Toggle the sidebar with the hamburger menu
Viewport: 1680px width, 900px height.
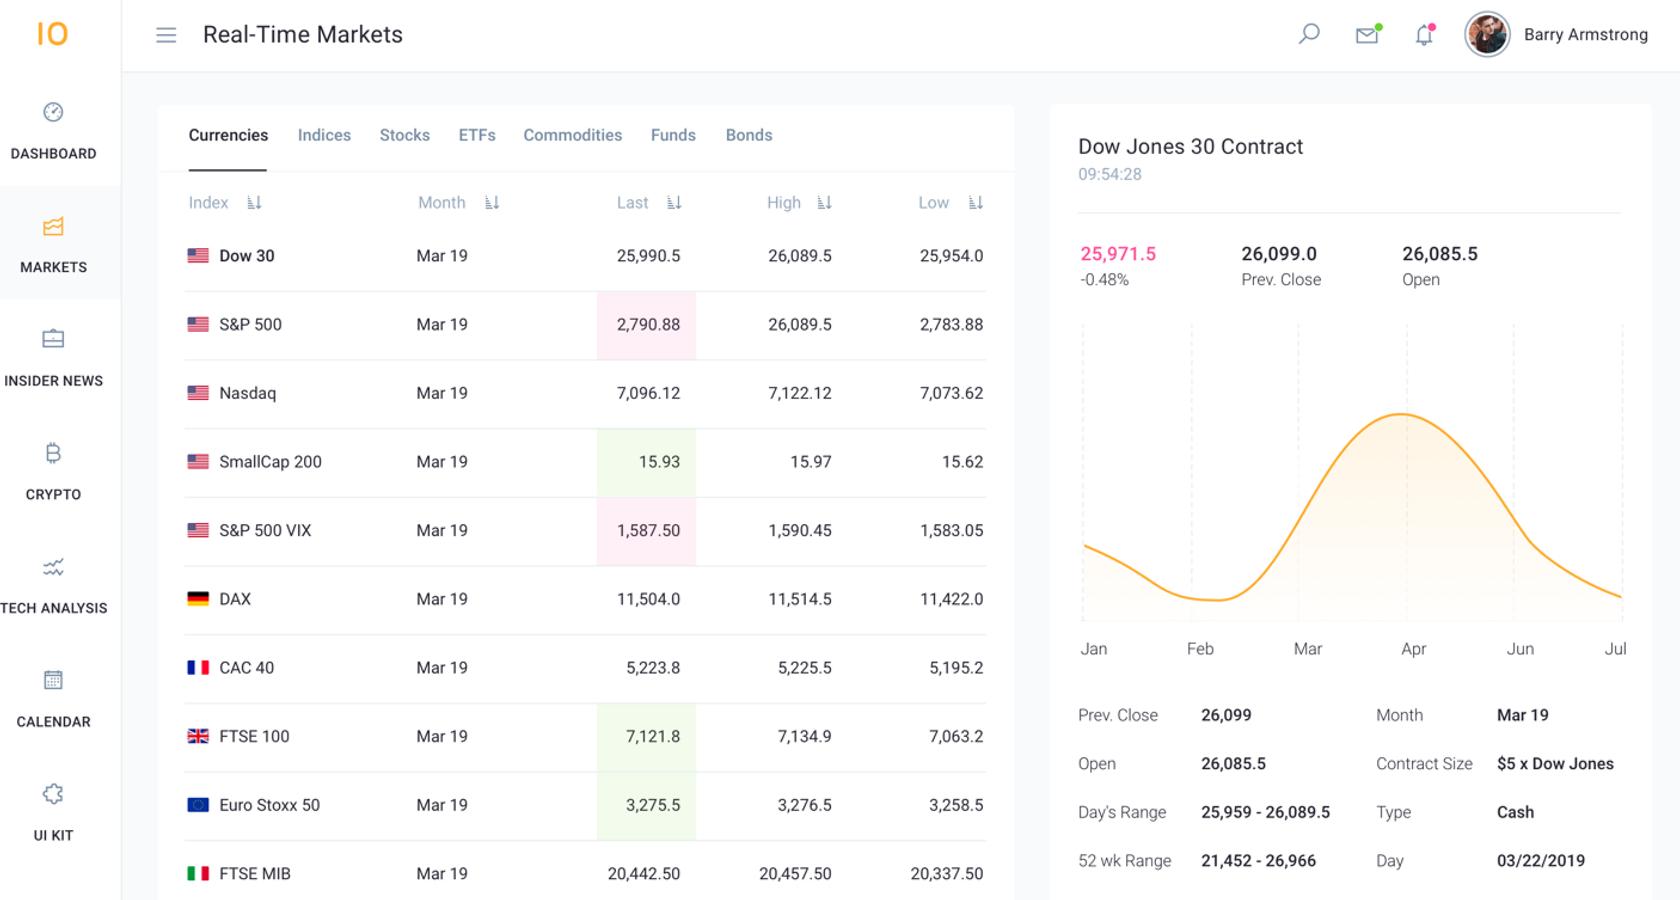pyautogui.click(x=166, y=34)
